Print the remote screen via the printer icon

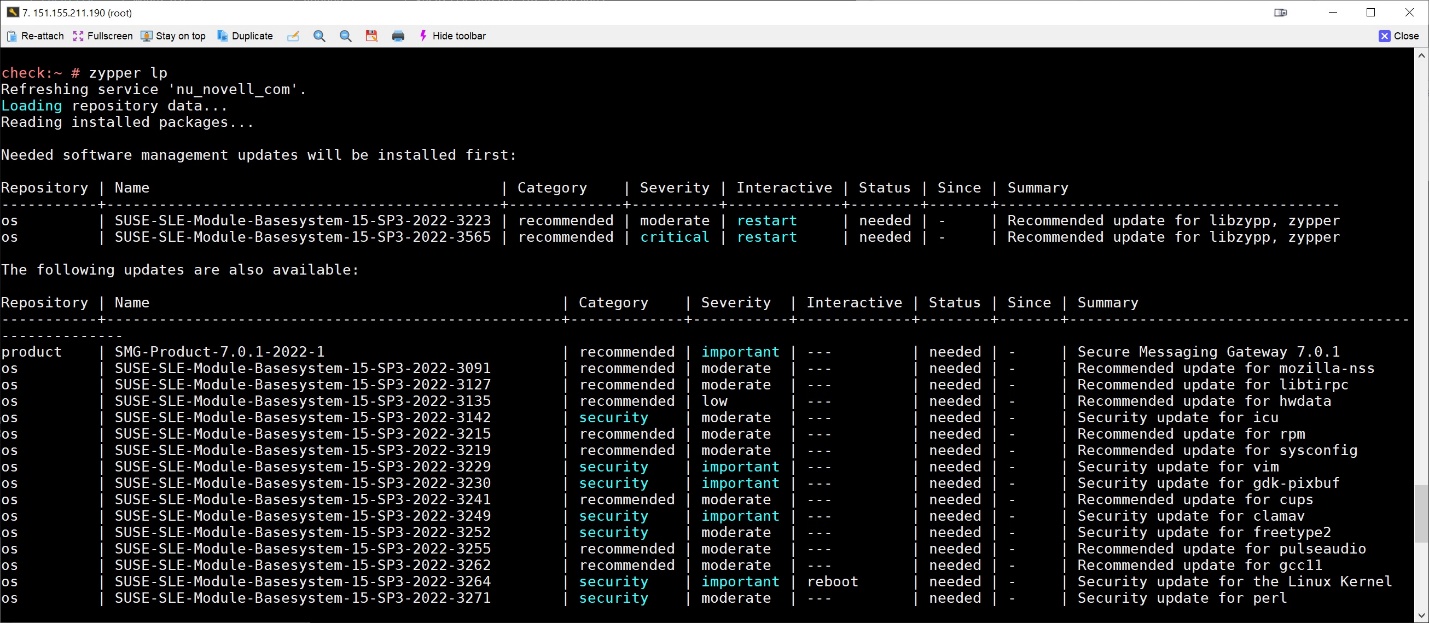point(397,35)
